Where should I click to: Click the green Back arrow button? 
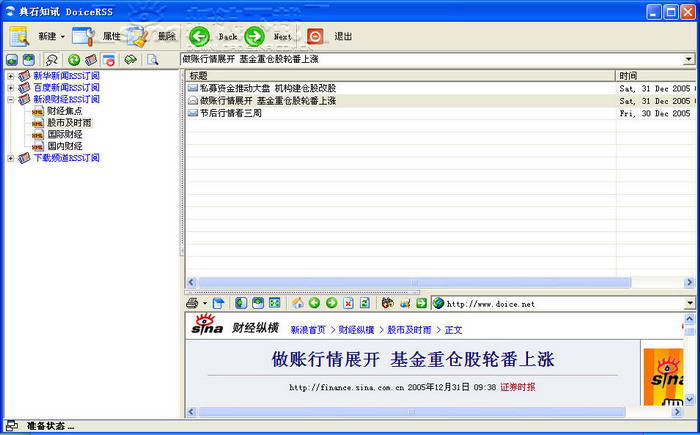199,36
